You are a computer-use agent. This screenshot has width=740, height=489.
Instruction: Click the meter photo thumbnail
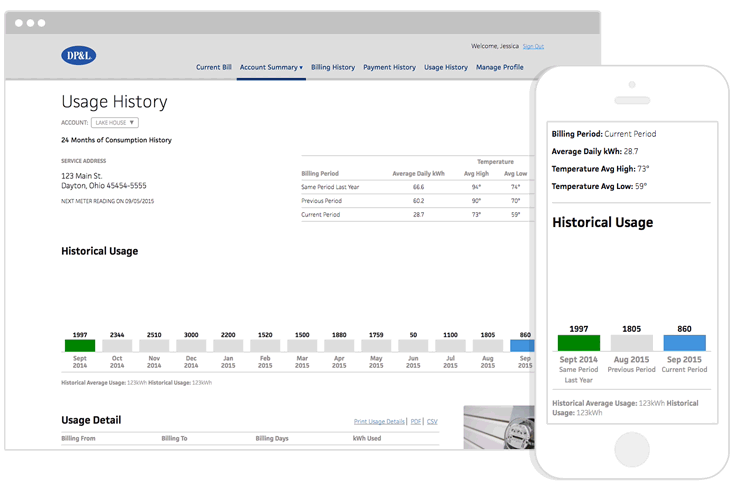pyautogui.click(x=499, y=427)
